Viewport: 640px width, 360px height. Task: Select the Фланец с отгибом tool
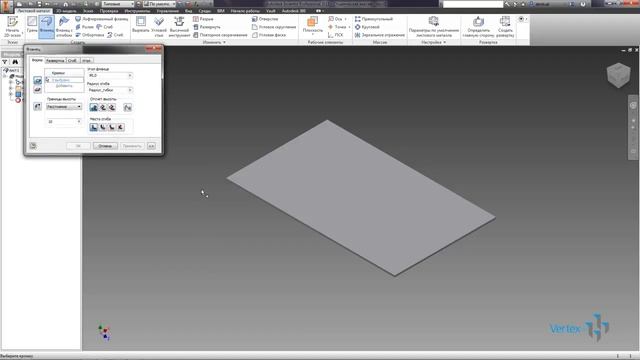pyautogui.click(x=64, y=27)
